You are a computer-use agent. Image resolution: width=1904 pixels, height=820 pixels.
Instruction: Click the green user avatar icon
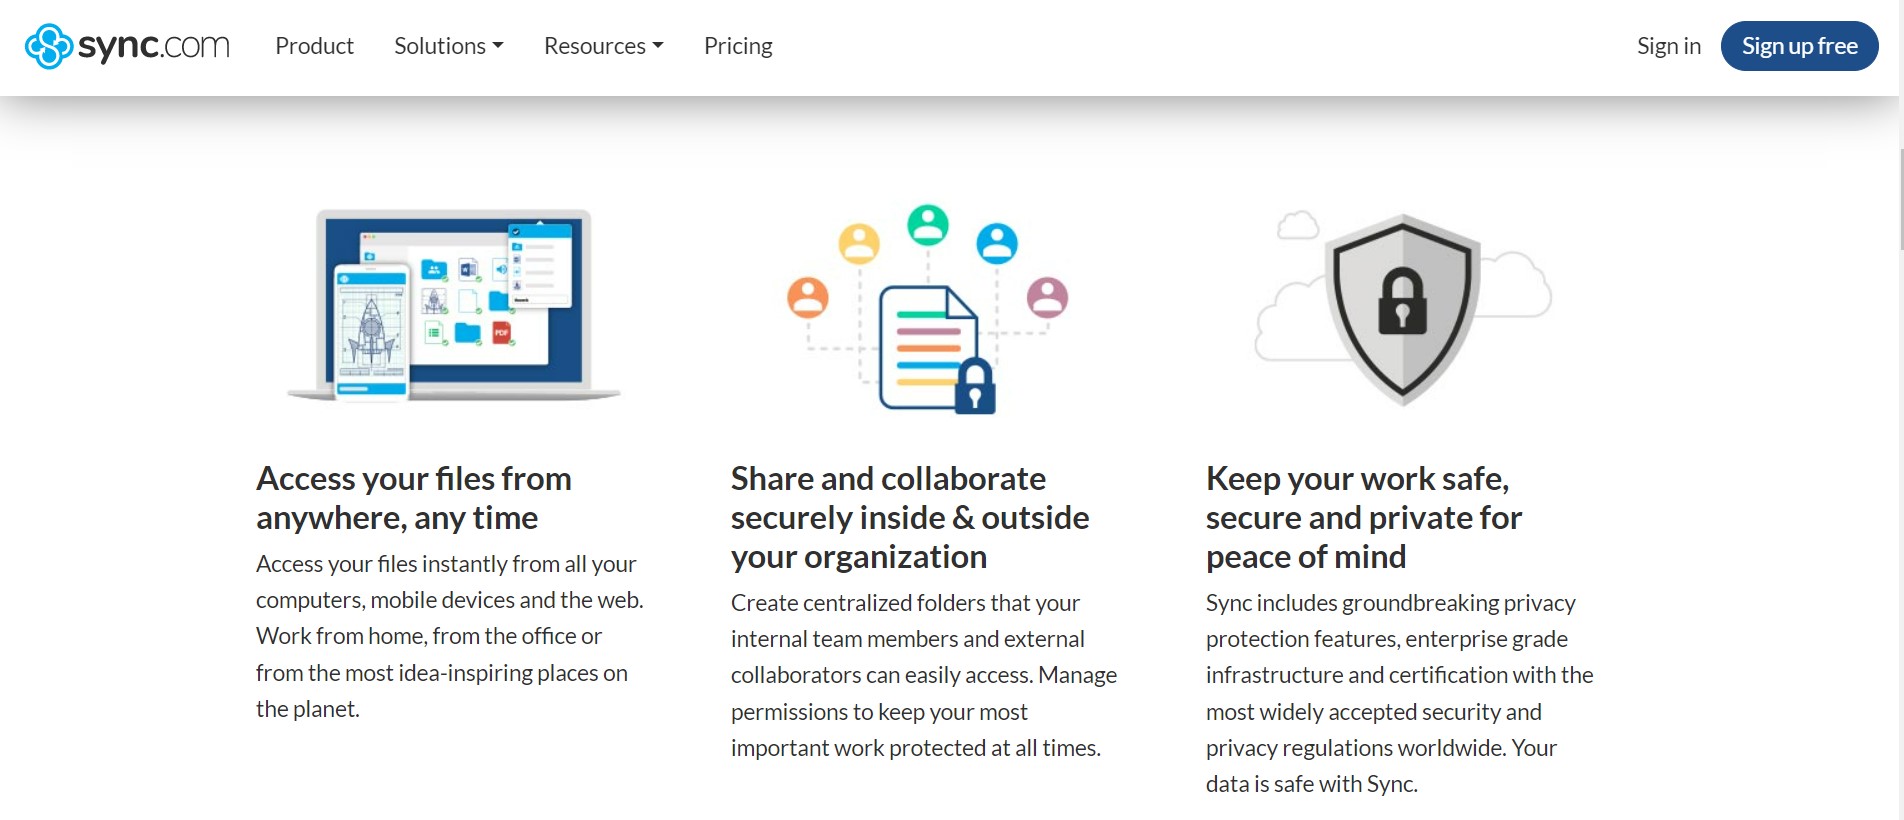(928, 225)
